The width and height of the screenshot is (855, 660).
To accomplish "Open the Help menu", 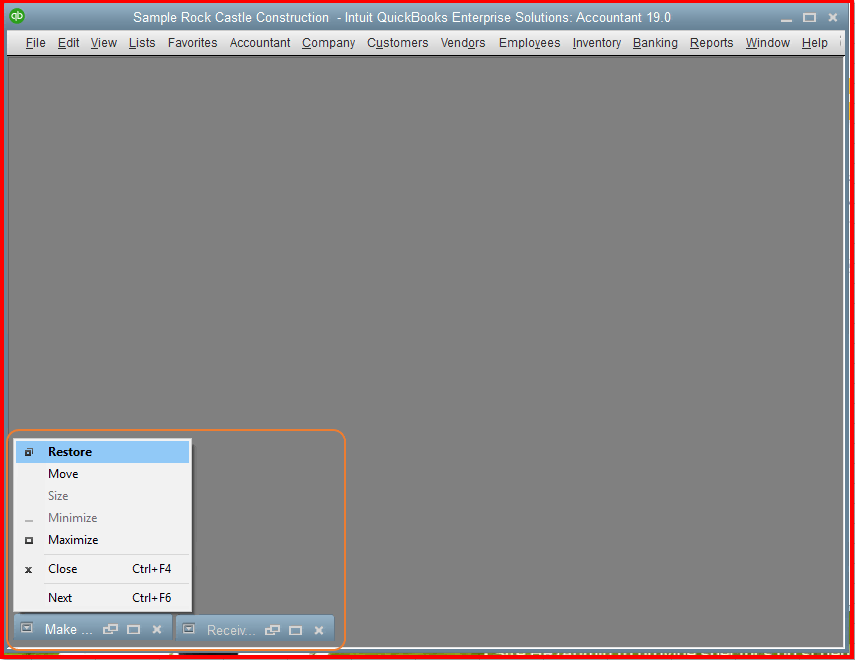I will (814, 43).
